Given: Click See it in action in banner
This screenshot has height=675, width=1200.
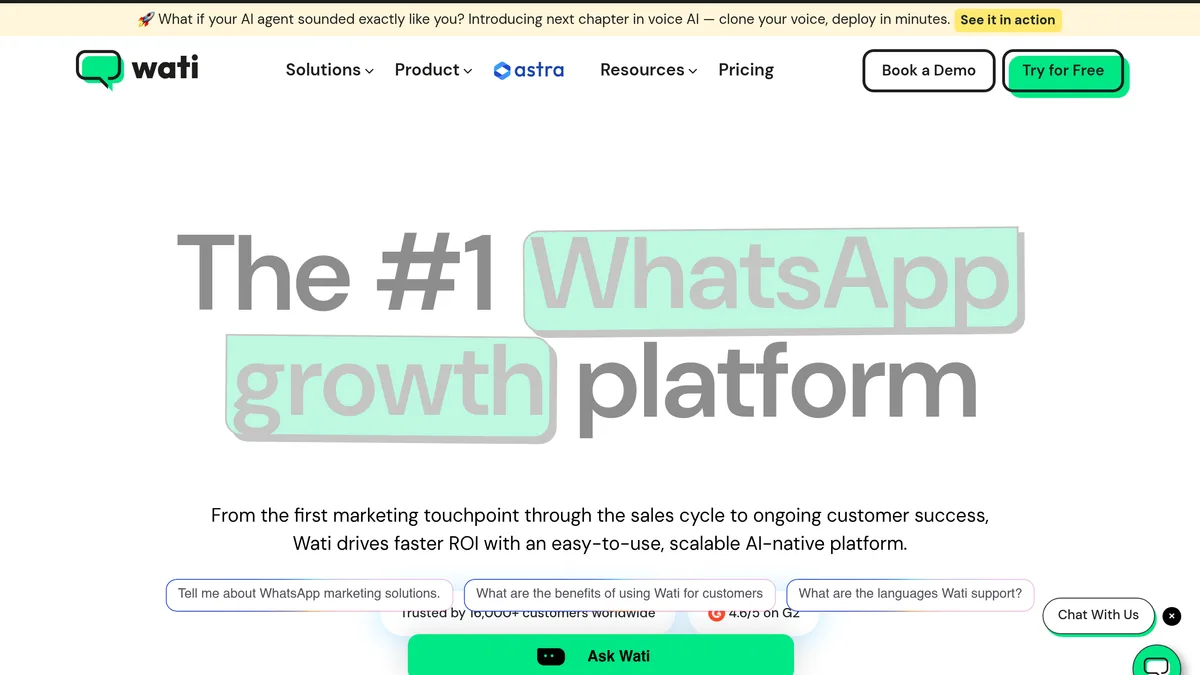Looking at the screenshot, I should pos(1007,19).
